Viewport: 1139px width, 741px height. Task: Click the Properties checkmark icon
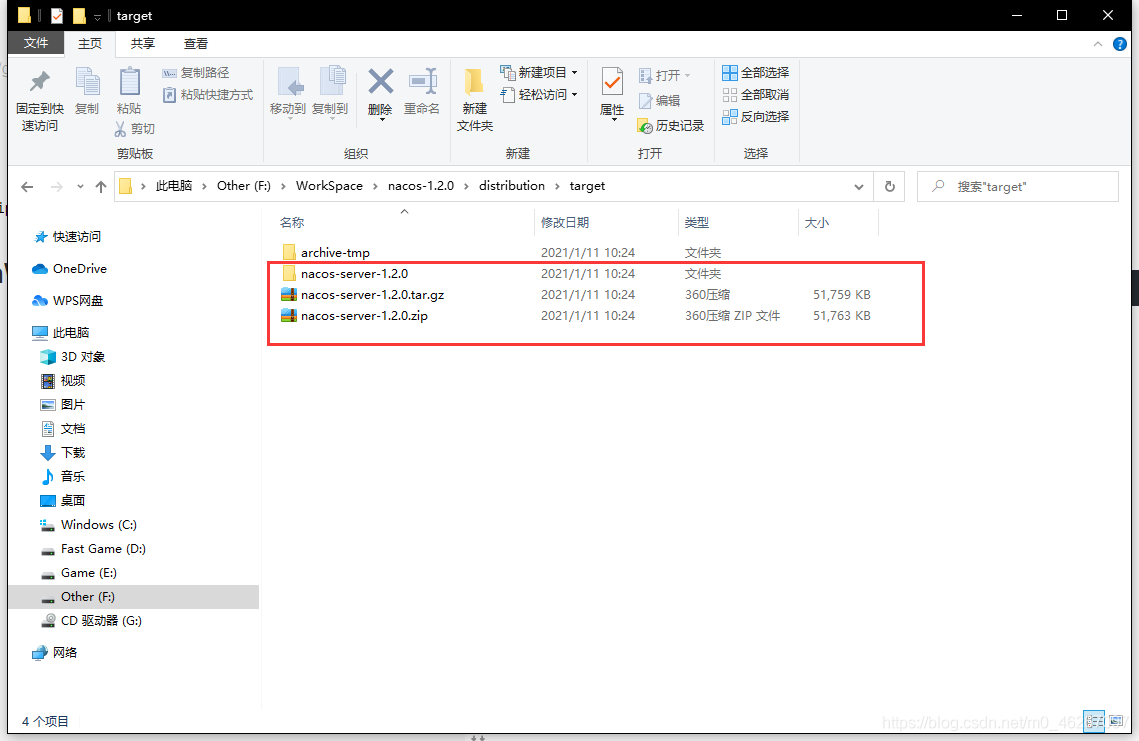click(612, 81)
